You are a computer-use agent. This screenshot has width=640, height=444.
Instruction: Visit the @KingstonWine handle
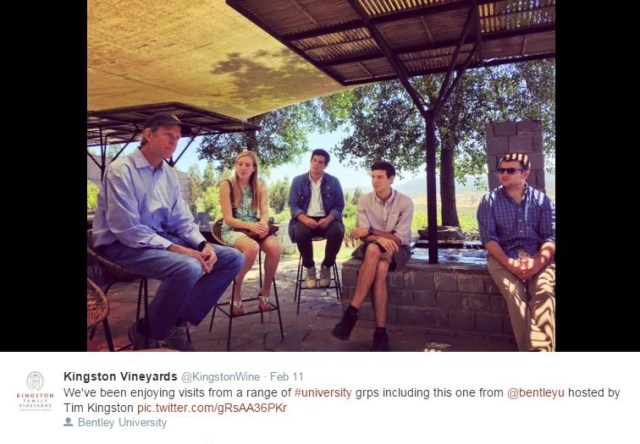click(x=220, y=377)
